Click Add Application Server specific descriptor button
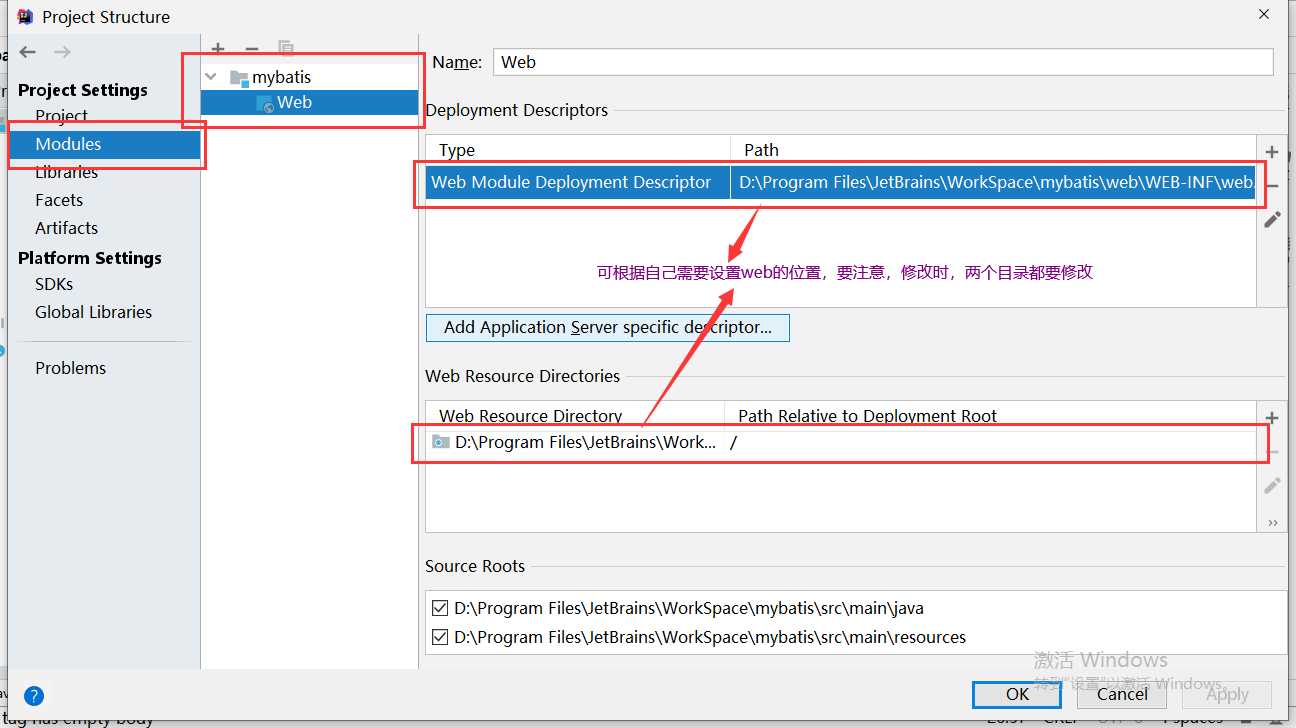This screenshot has height=728, width=1296. [608, 327]
